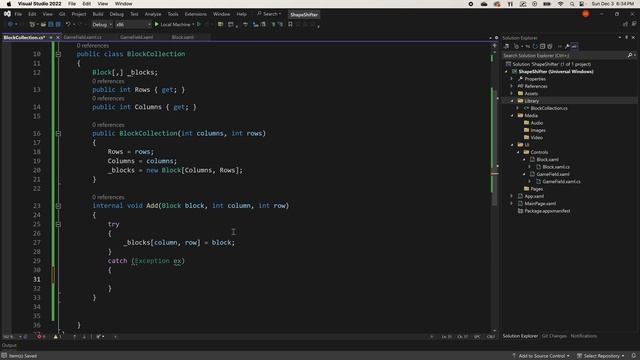Viewport: 640px width, 360px height.
Task: Select Block.xaml.cs in Solution Explorer
Action: pos(556,167)
